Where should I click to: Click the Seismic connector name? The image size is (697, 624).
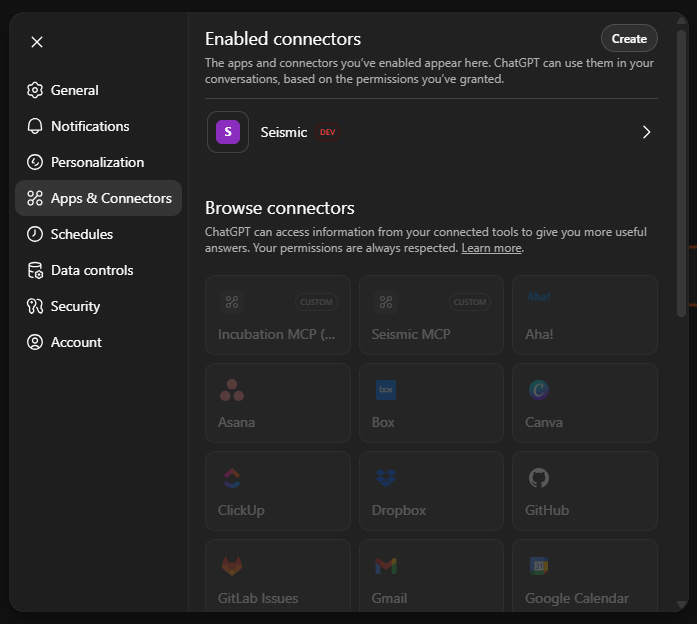pyautogui.click(x=284, y=132)
